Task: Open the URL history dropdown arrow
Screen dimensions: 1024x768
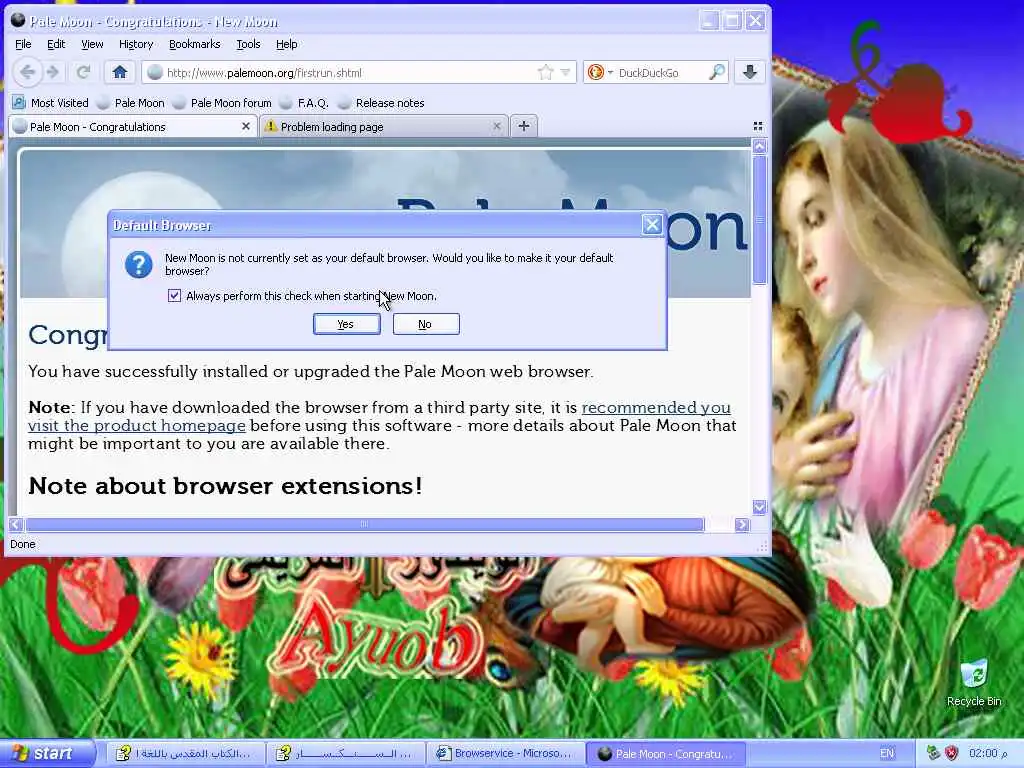Action: coord(566,72)
